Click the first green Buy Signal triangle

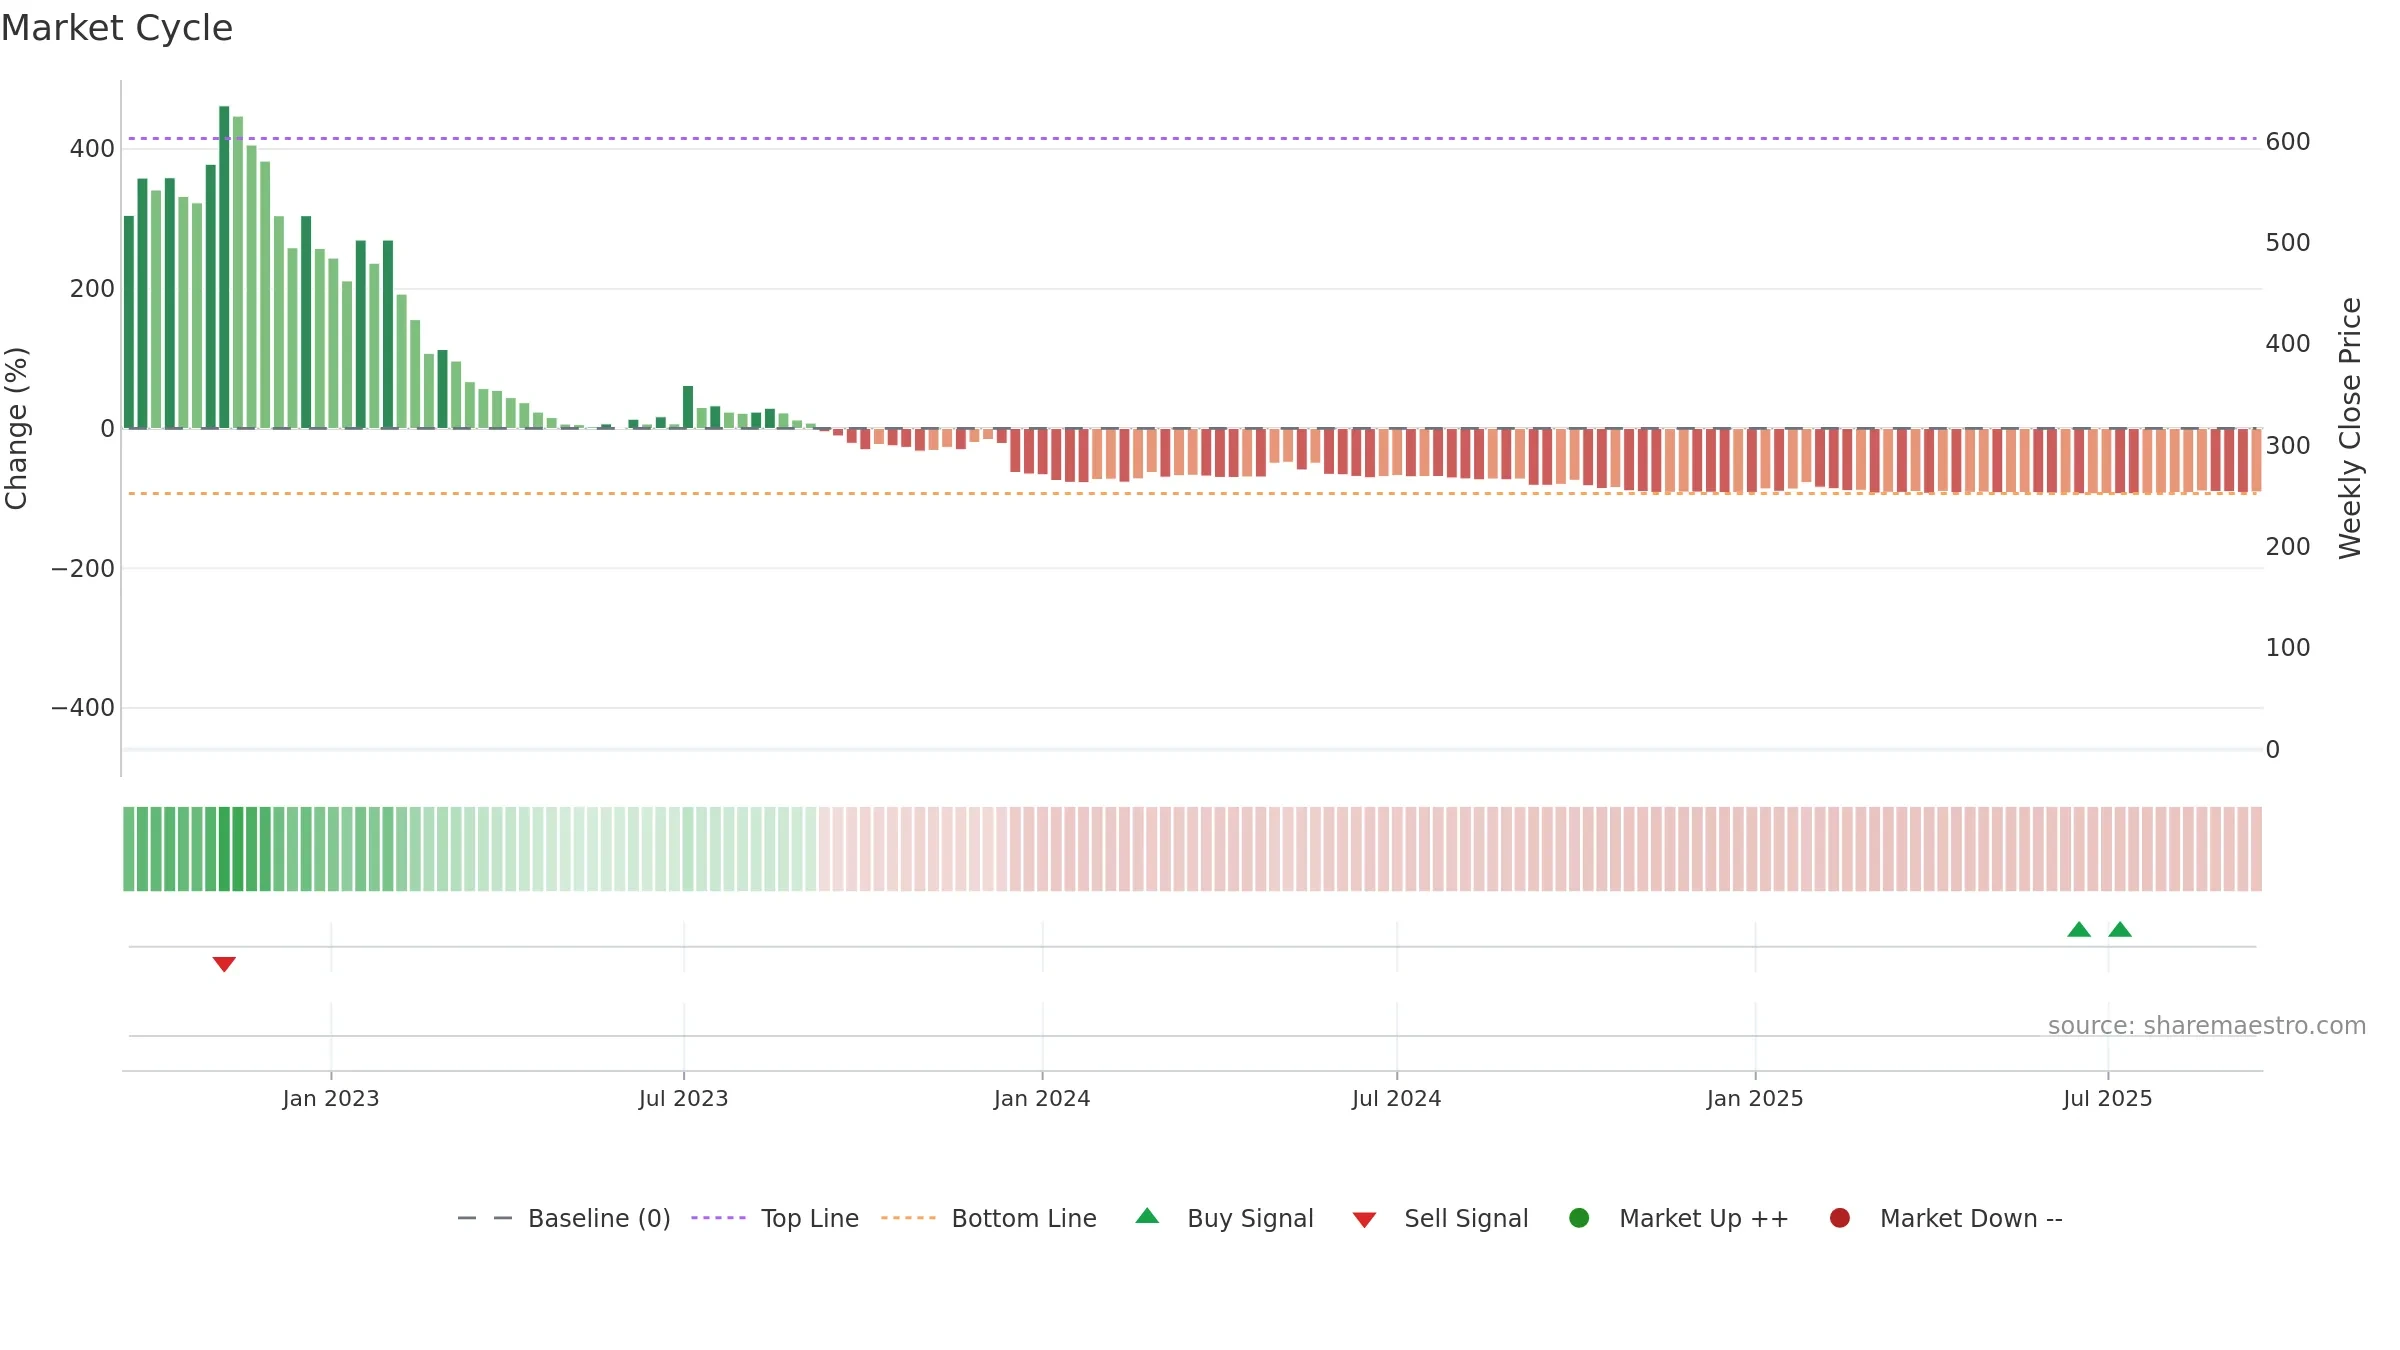coord(2079,929)
